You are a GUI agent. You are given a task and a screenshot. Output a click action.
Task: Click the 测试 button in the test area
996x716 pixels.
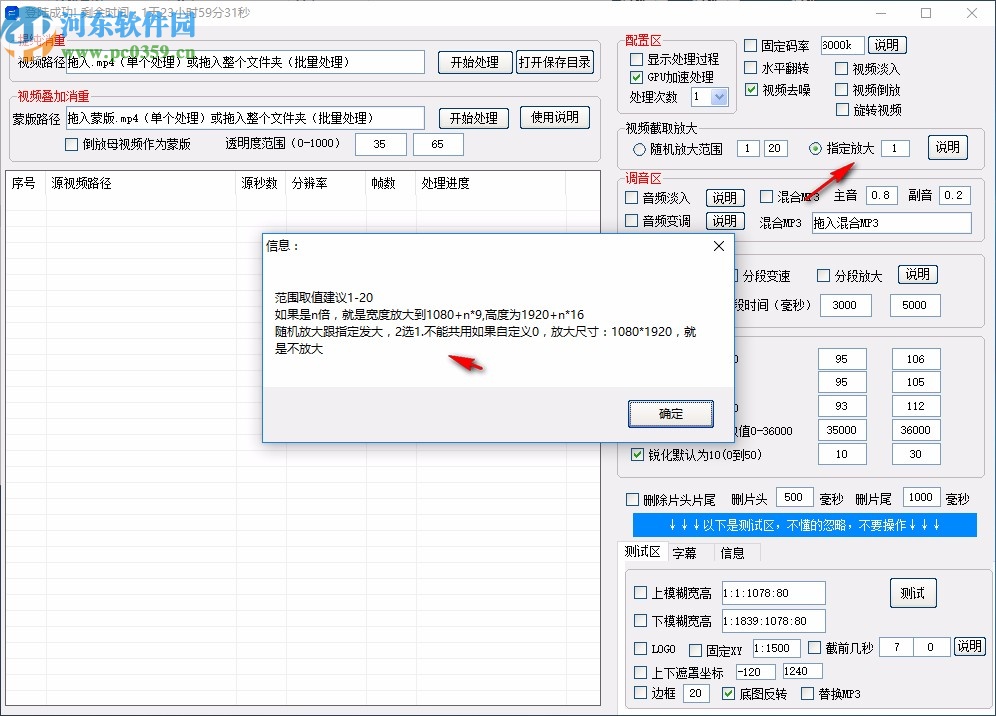pos(912,592)
